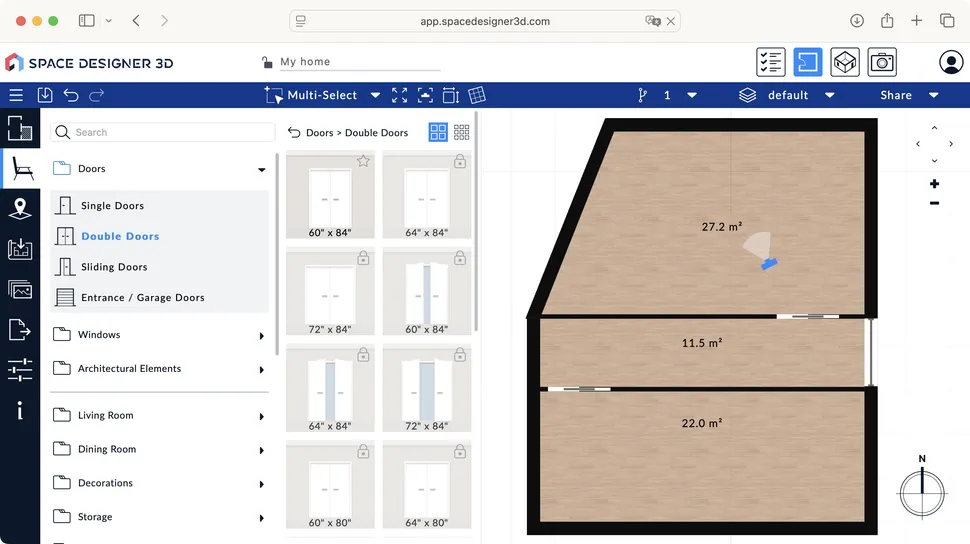
Task: Toggle the lock icon beside My home
Action: click(267, 62)
